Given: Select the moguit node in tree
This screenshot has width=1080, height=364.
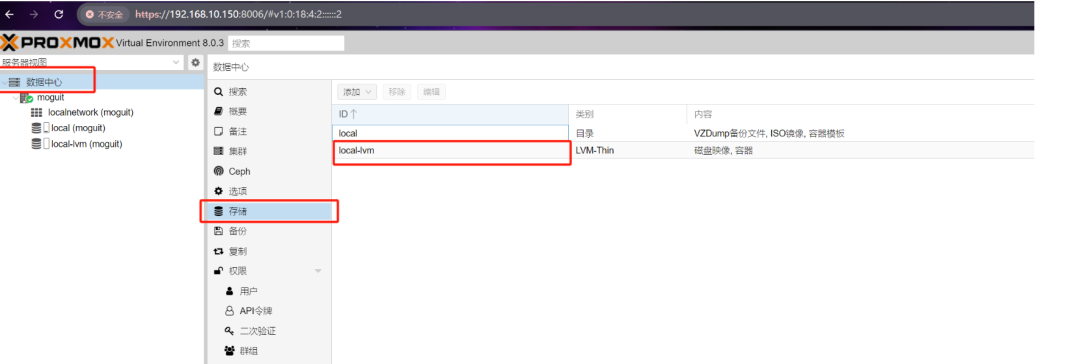Looking at the screenshot, I should click(x=50, y=98).
